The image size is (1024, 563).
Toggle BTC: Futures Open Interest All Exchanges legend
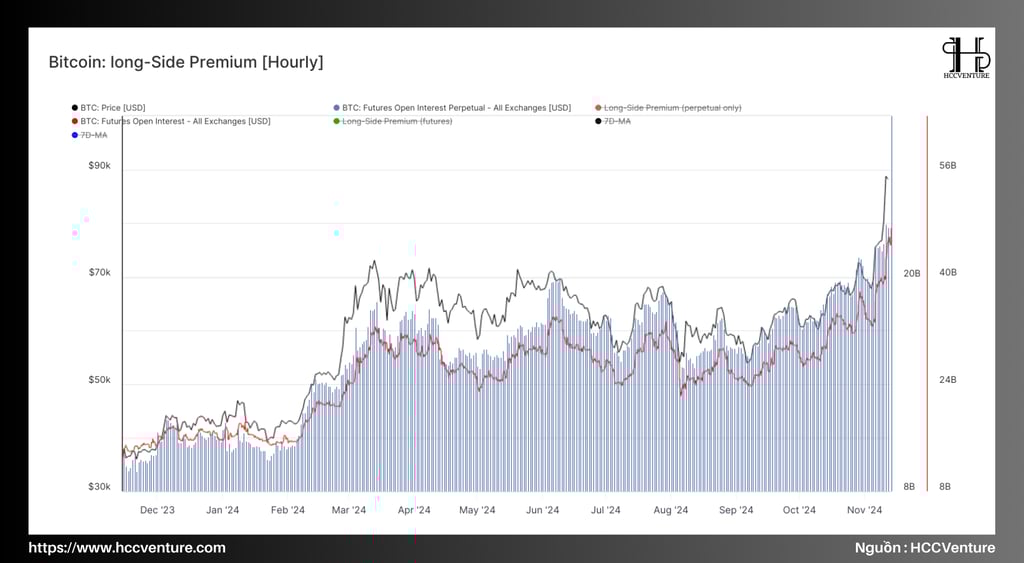click(170, 121)
